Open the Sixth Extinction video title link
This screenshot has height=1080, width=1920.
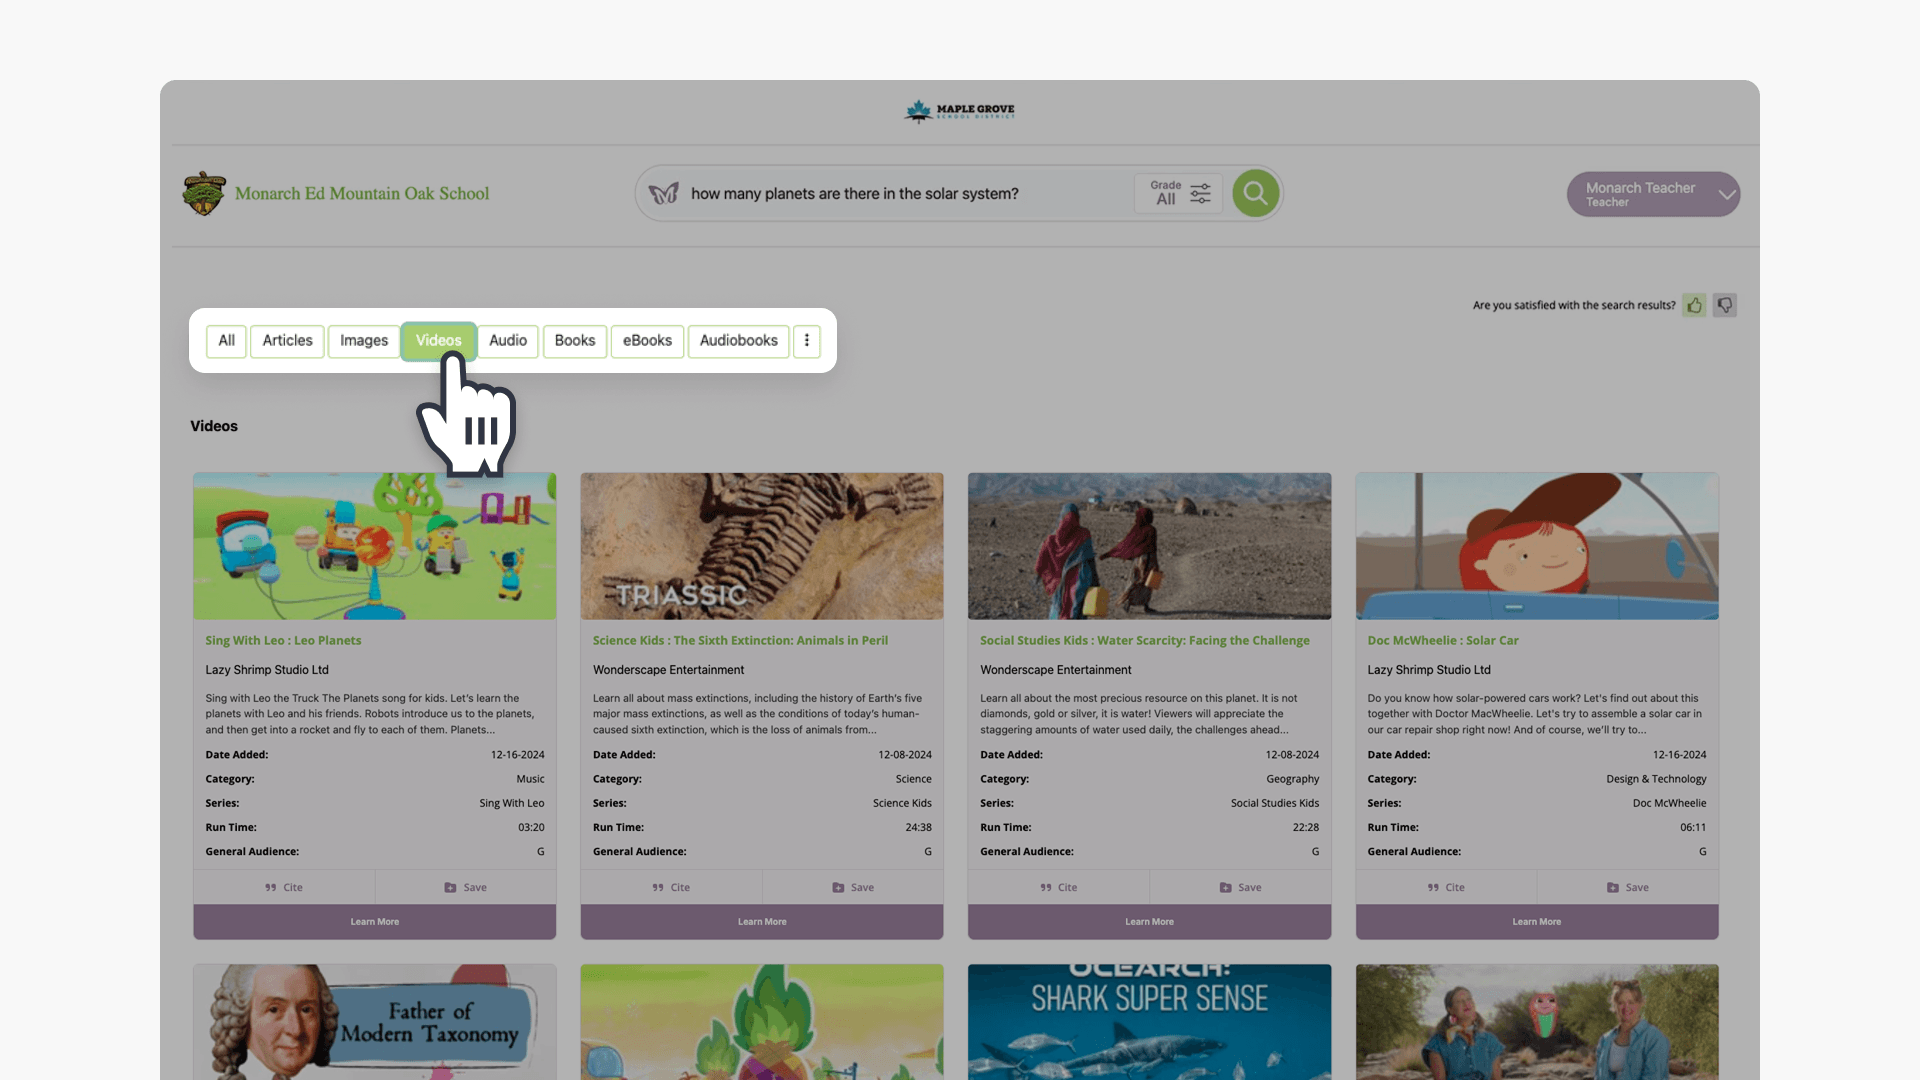[740, 640]
